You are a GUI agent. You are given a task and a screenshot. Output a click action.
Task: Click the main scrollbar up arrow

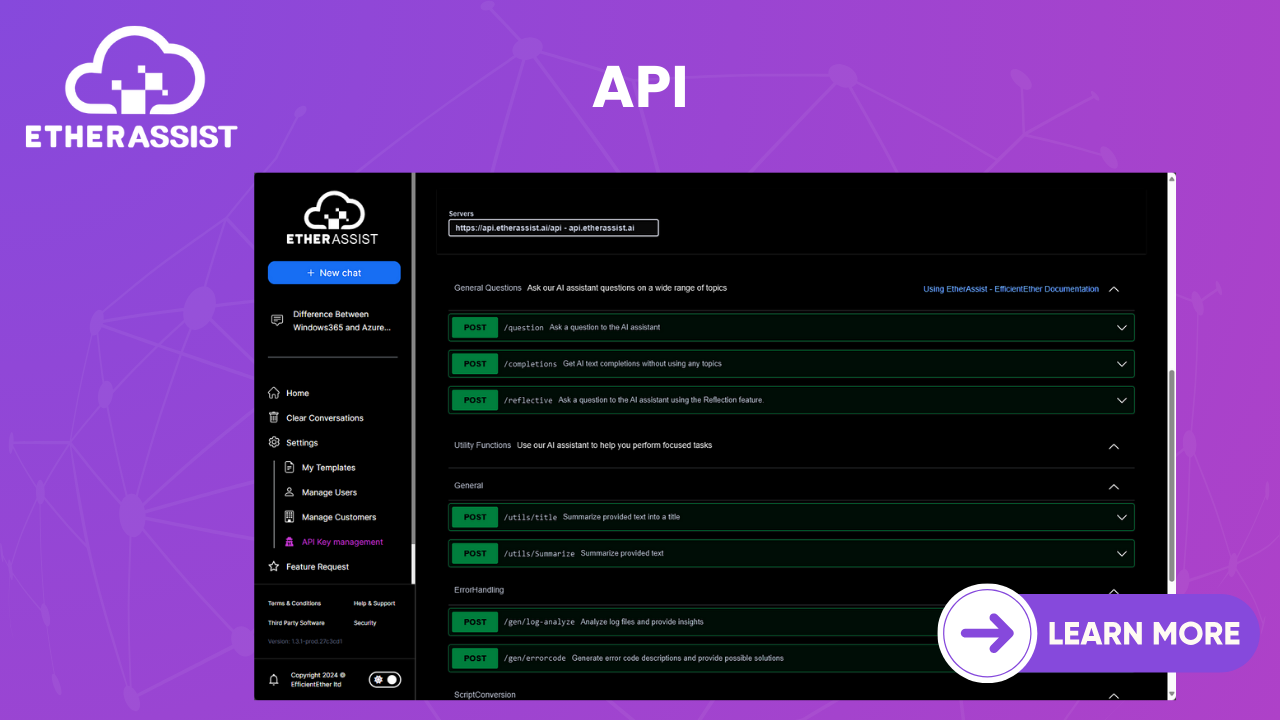(1172, 180)
